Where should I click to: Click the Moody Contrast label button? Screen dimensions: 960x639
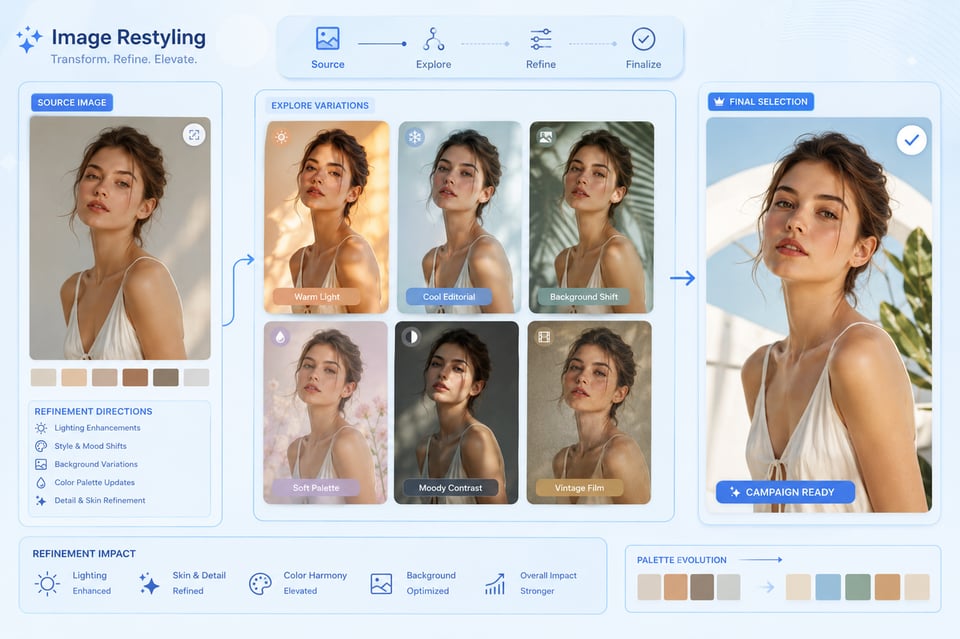[x=451, y=488]
